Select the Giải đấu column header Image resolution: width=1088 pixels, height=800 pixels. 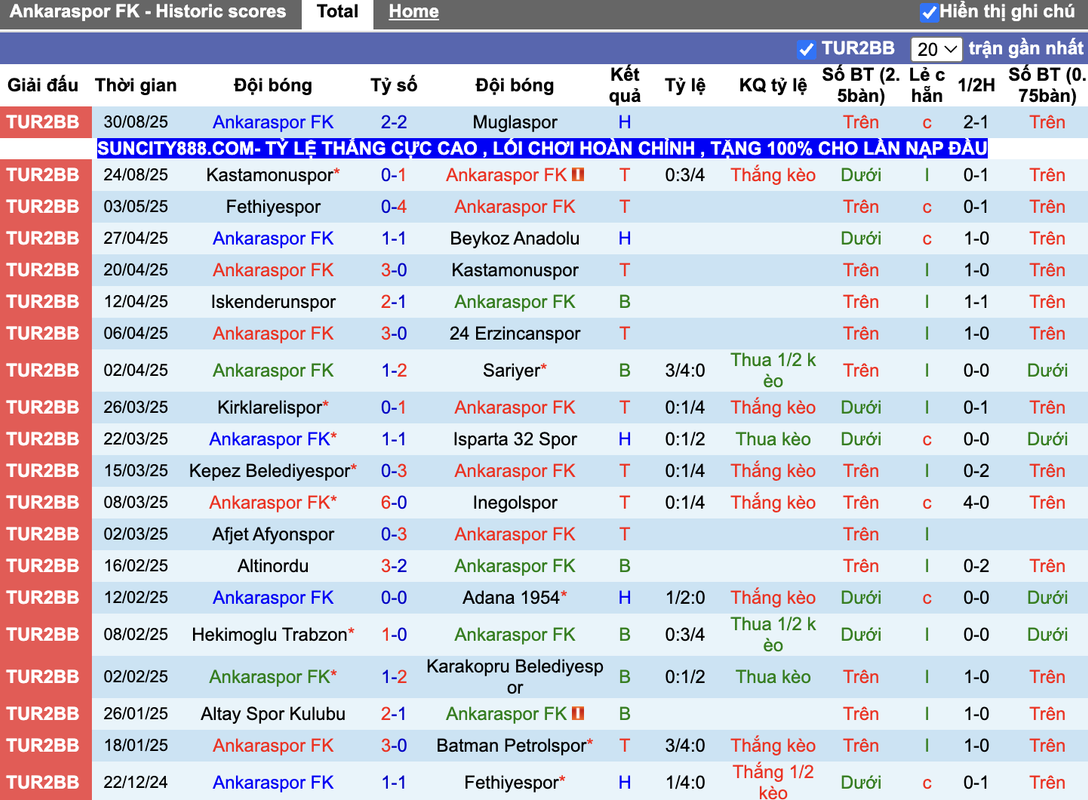tap(43, 85)
